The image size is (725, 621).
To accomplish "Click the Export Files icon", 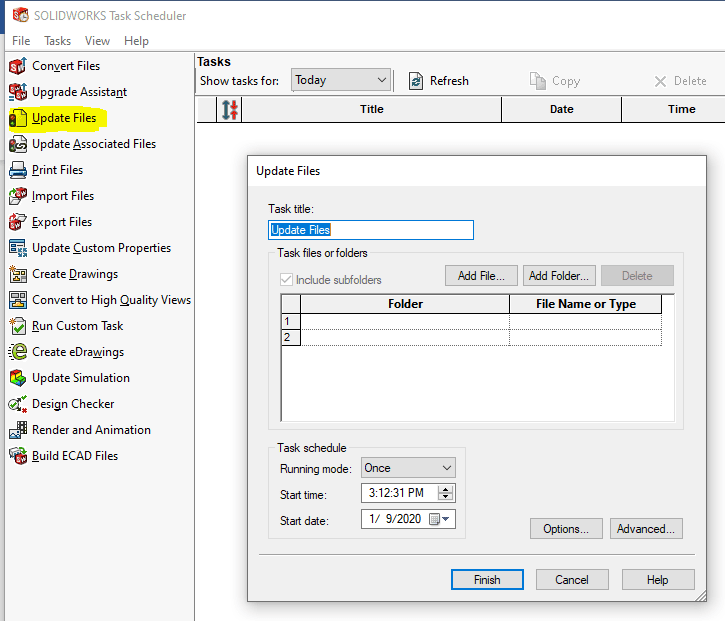I will point(18,222).
